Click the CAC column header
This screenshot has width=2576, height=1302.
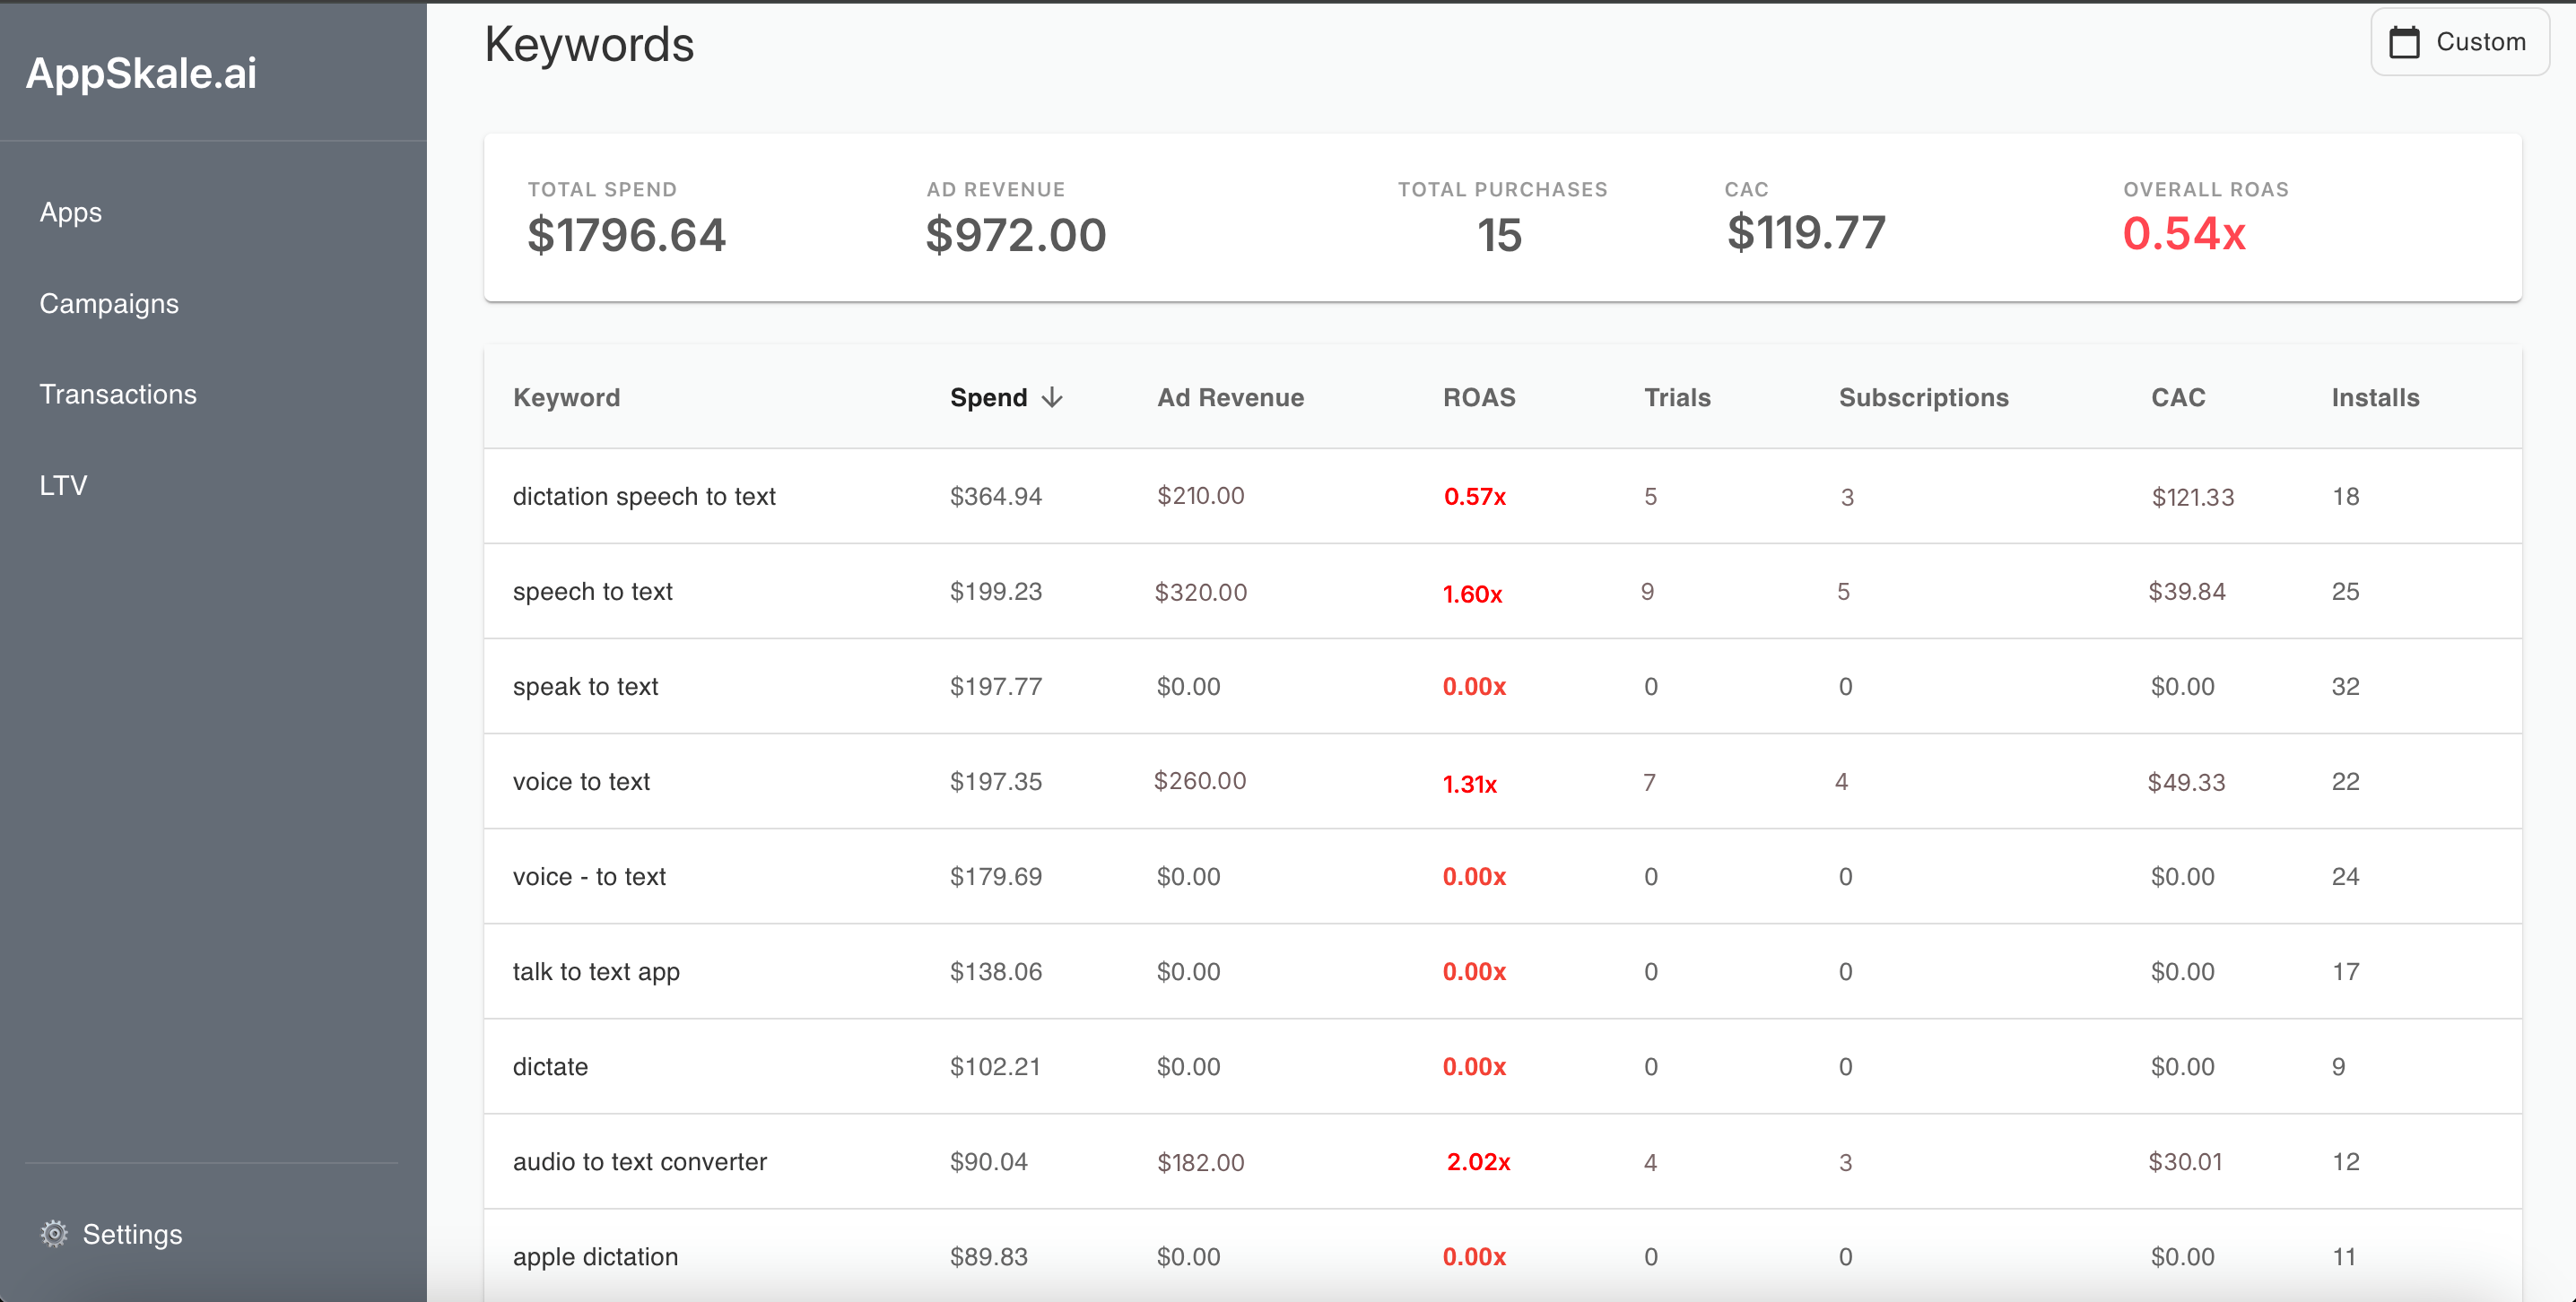coord(2177,396)
